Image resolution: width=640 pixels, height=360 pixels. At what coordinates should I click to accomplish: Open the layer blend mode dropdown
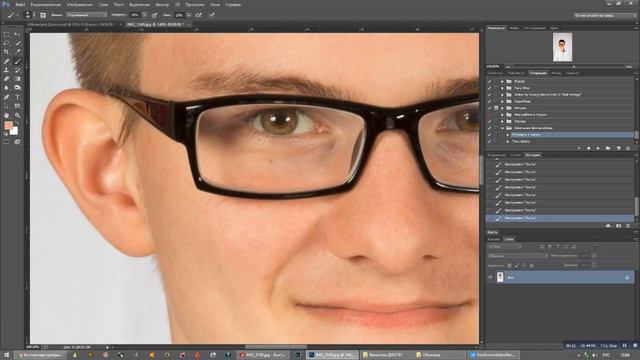[518, 256]
